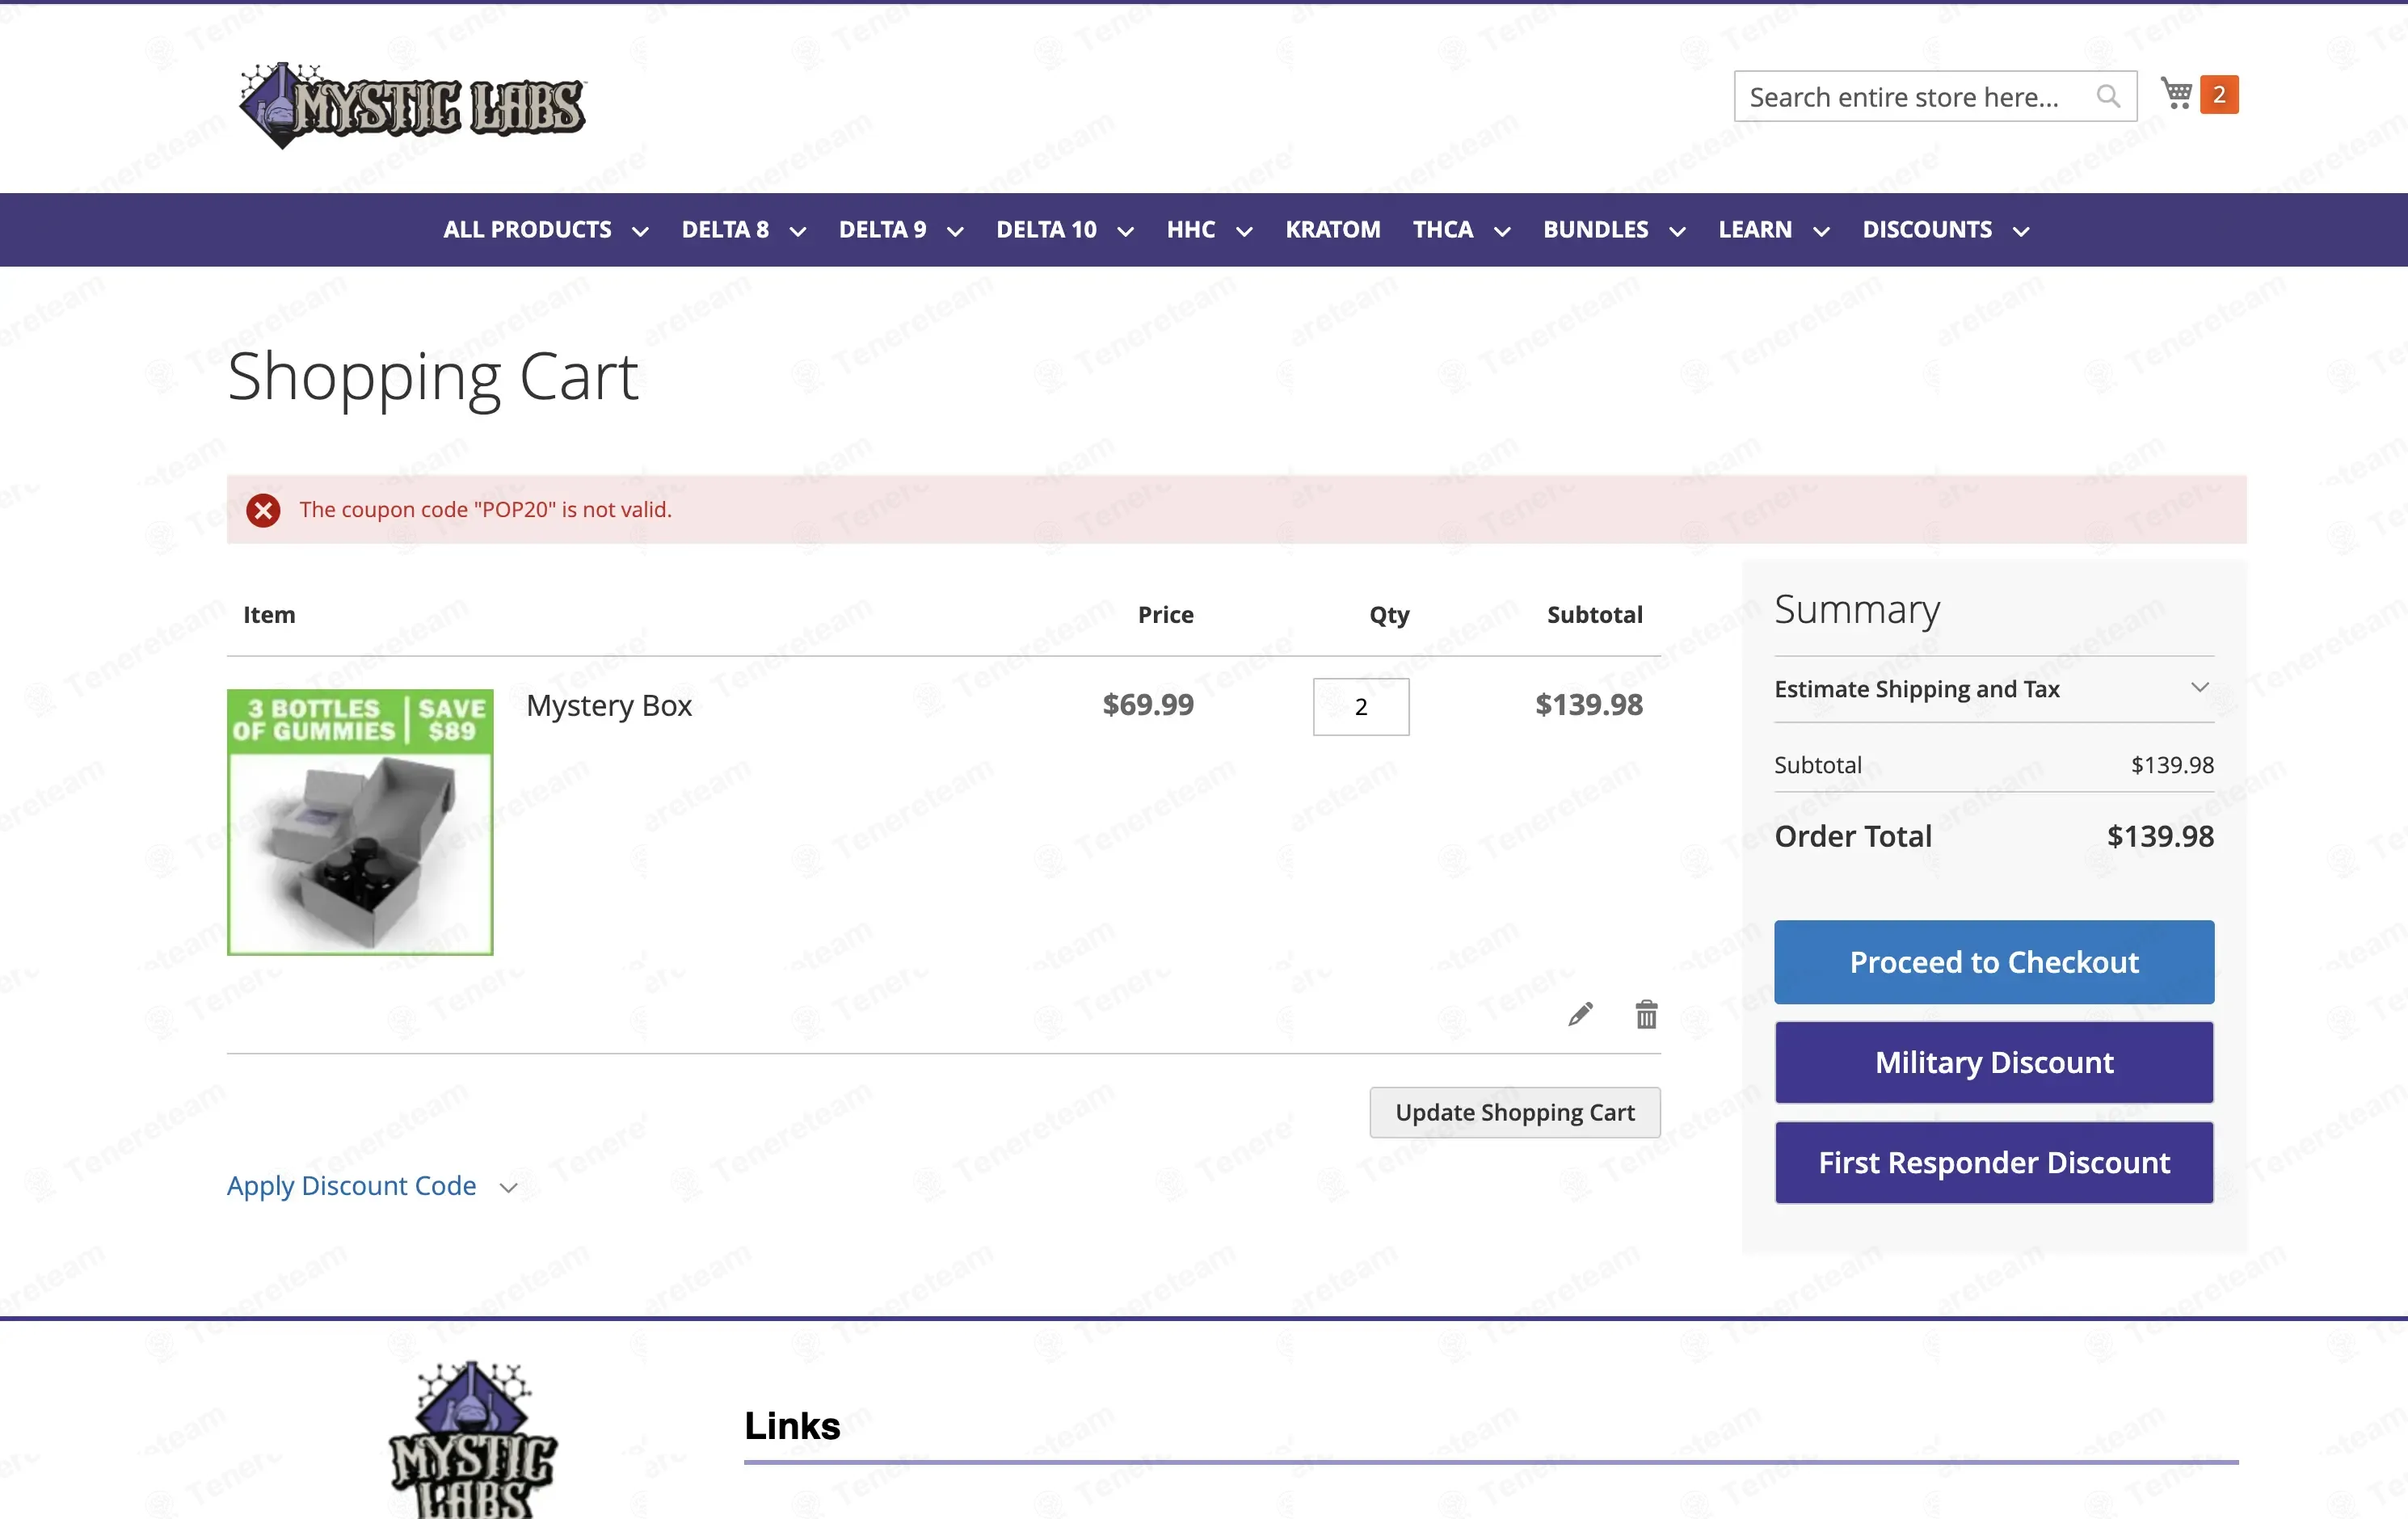2408x1519 pixels.
Task: Click the cart item count badge
Action: (x=2219, y=95)
